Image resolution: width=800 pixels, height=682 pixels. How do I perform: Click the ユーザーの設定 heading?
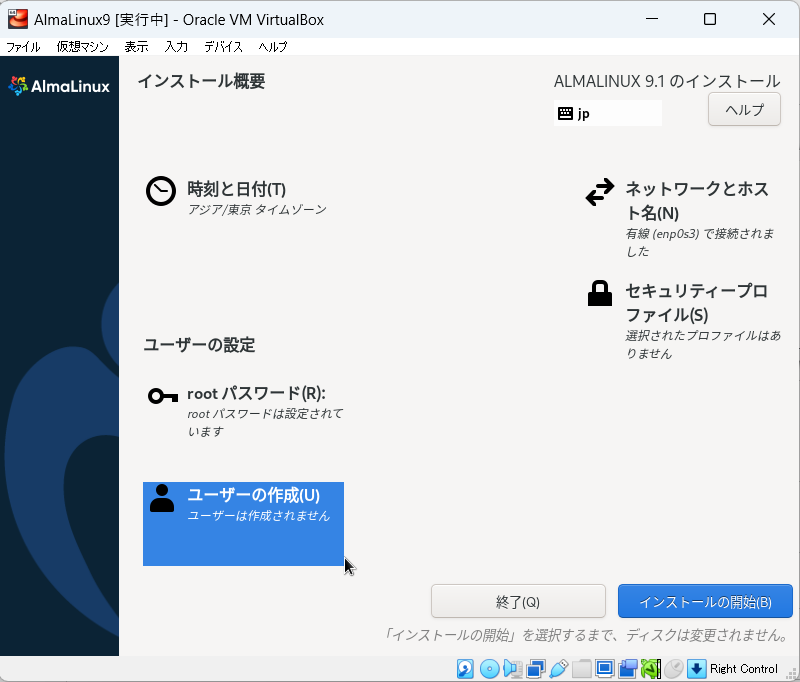click(199, 345)
